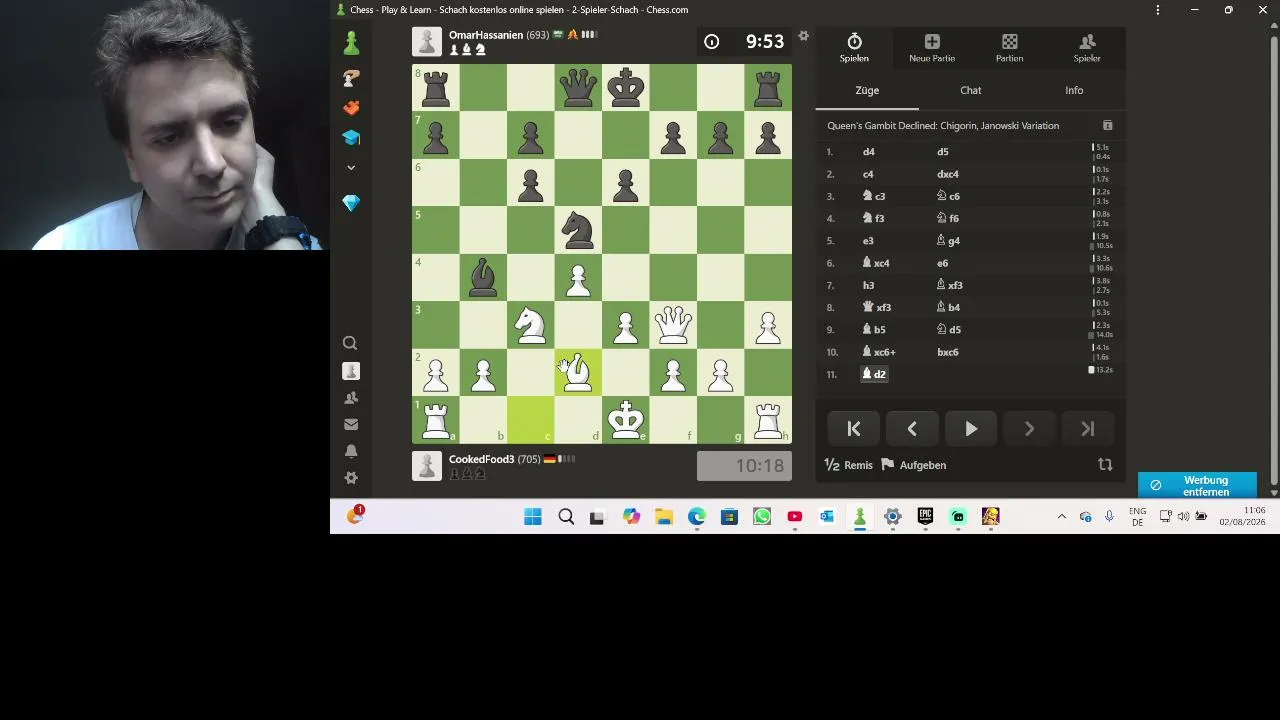Resign with Aufgeben button

(914, 465)
